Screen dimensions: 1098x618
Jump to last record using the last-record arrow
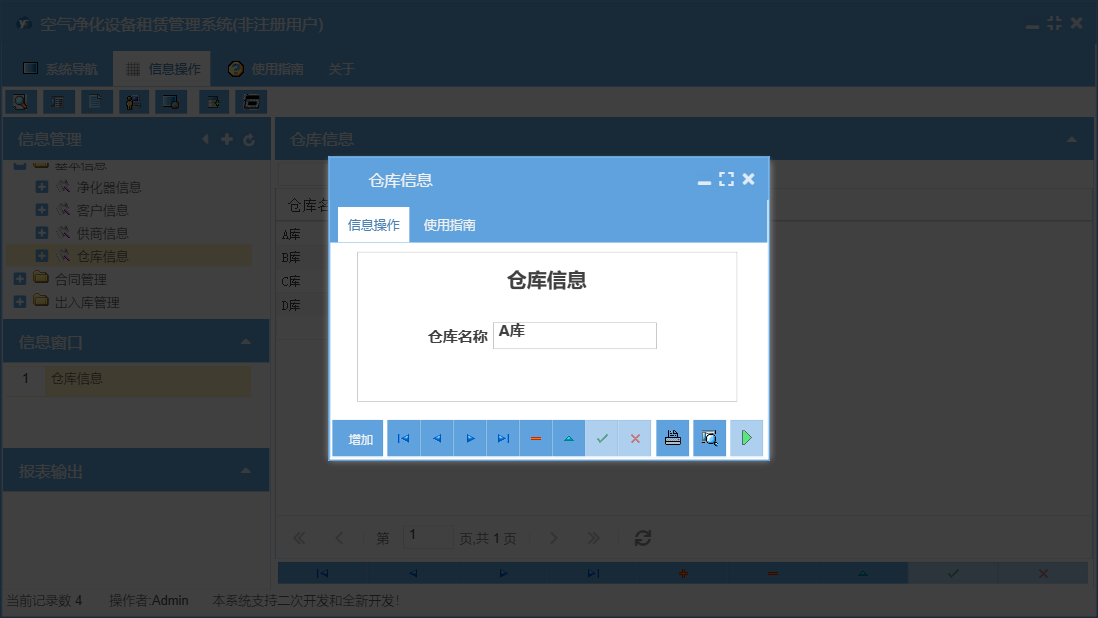point(503,437)
